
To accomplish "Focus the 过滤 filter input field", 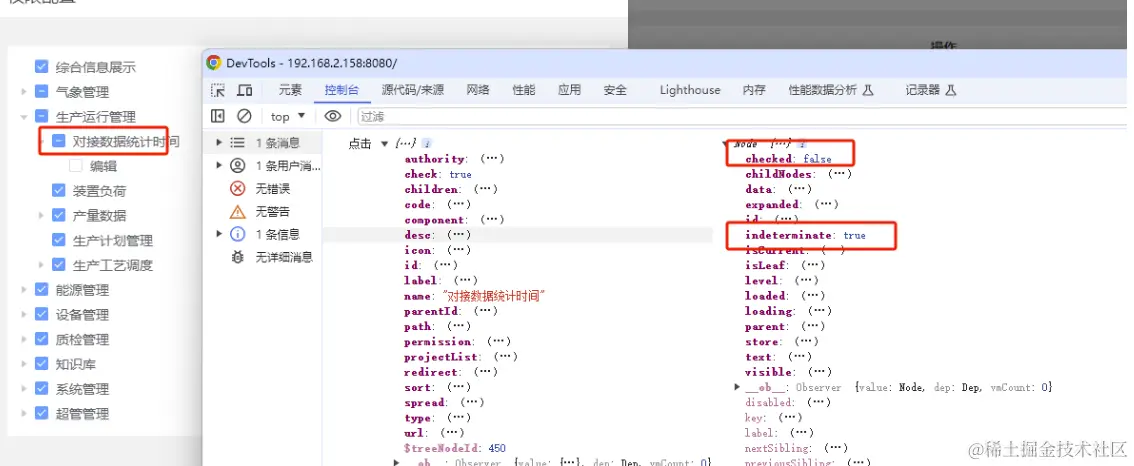I will coord(741,116).
